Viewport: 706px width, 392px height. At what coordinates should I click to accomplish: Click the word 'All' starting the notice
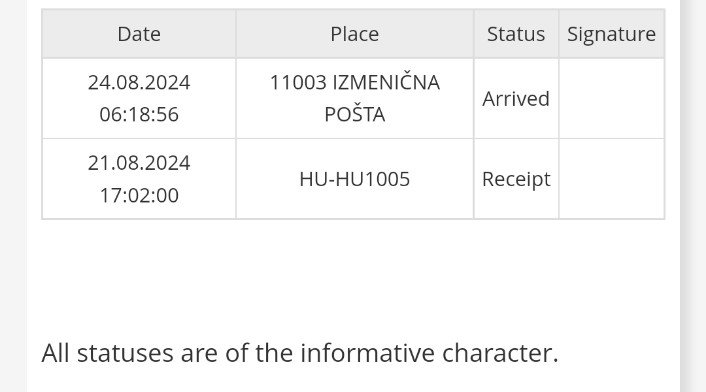[x=55, y=353]
